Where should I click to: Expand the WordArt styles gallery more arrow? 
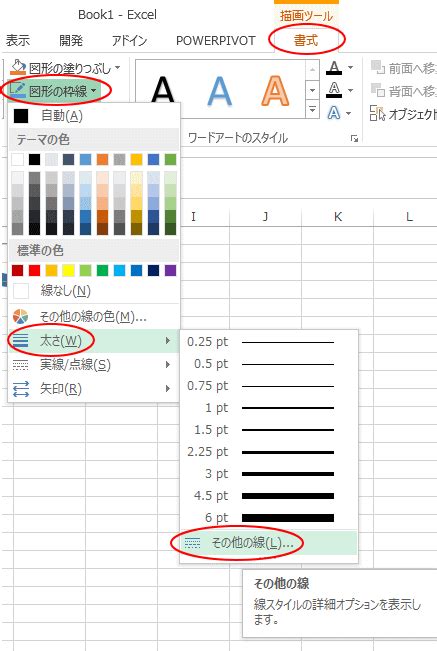pyautogui.click(x=312, y=110)
